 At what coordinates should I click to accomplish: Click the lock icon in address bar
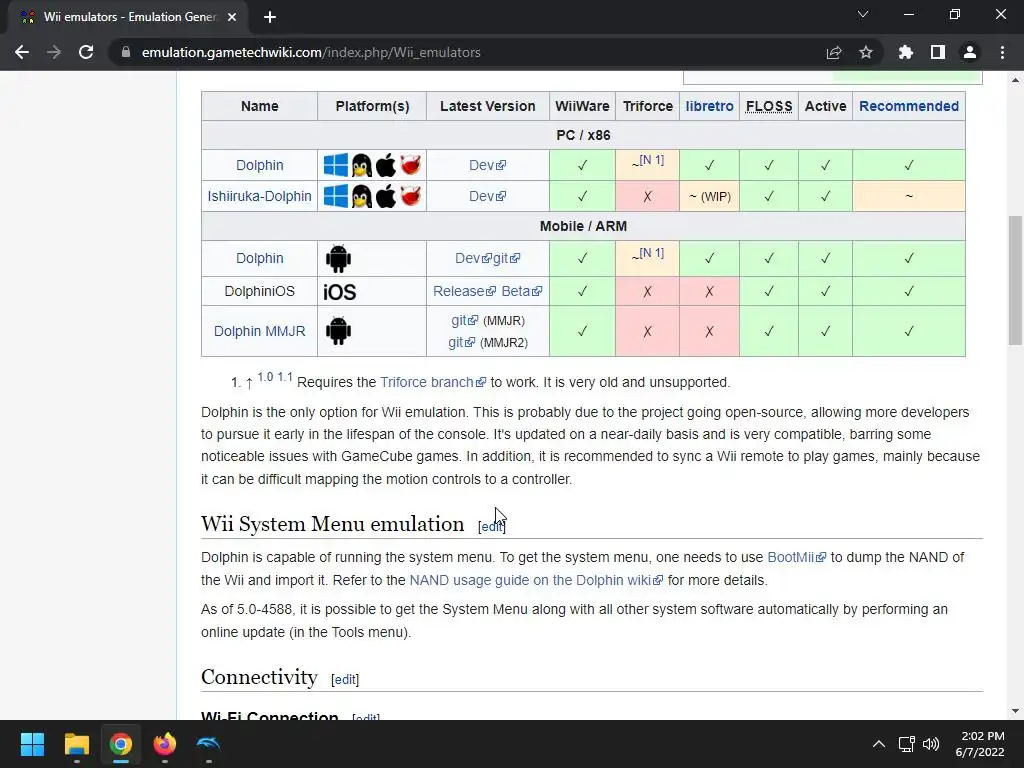coord(125,52)
